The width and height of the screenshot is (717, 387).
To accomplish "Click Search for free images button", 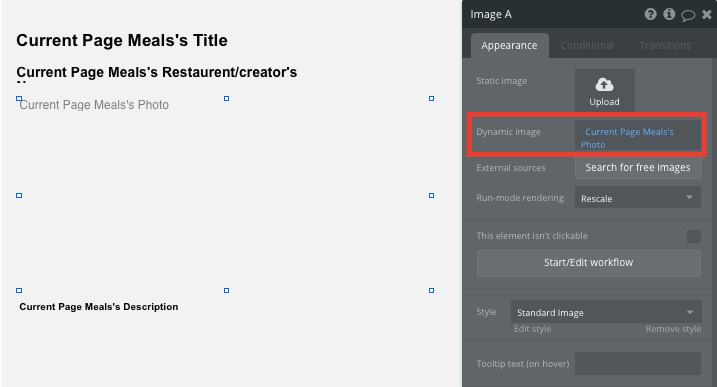I will point(637,167).
